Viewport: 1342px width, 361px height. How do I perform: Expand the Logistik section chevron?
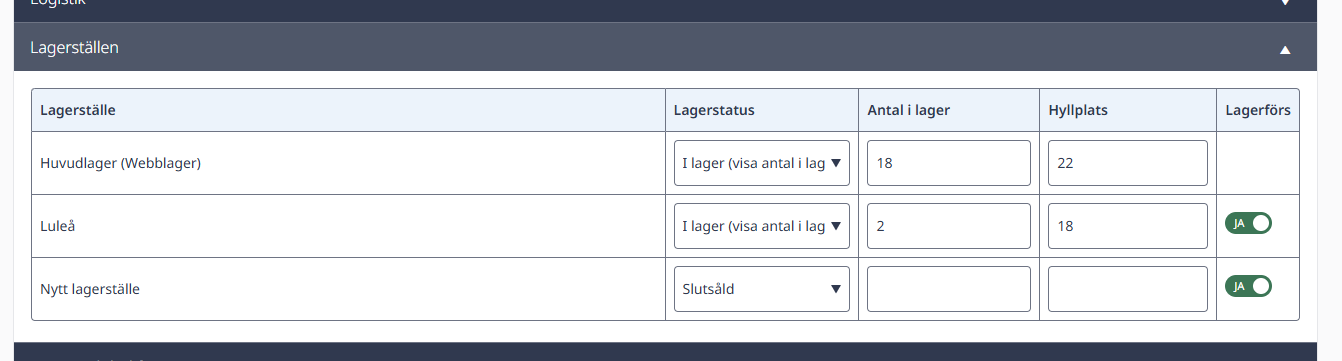point(1286,3)
